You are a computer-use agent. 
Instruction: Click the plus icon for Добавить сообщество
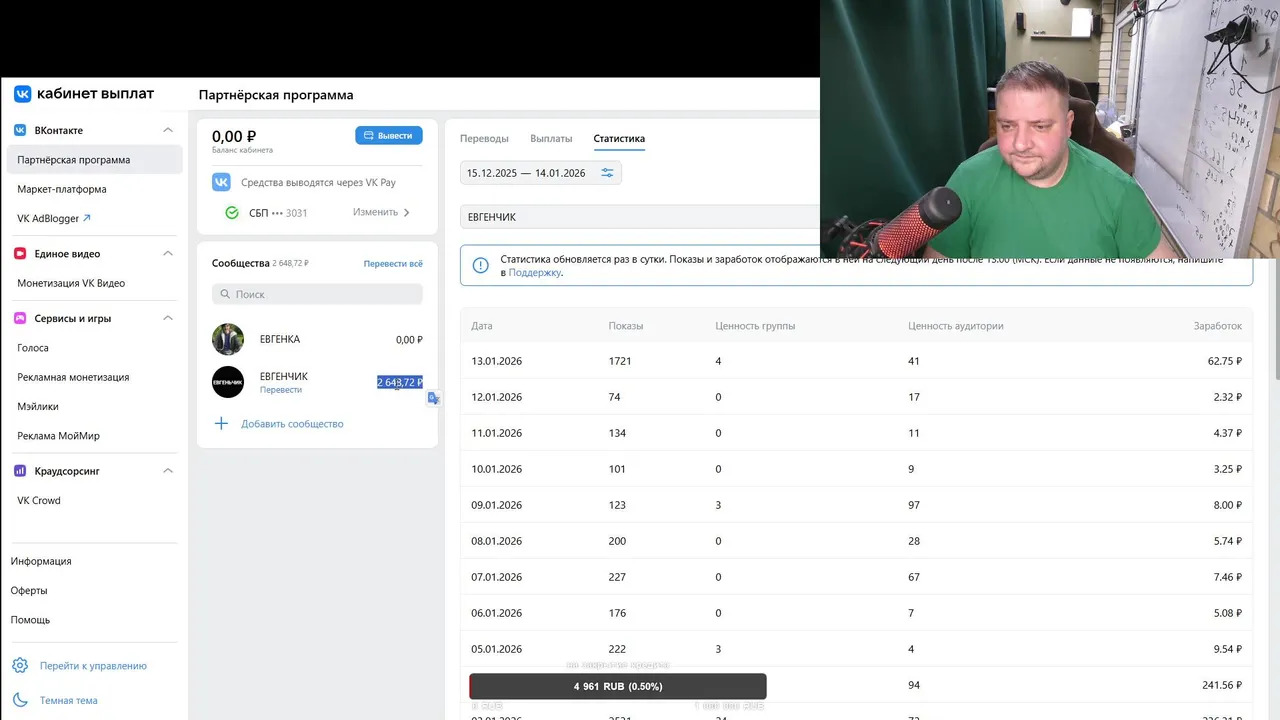(x=222, y=424)
